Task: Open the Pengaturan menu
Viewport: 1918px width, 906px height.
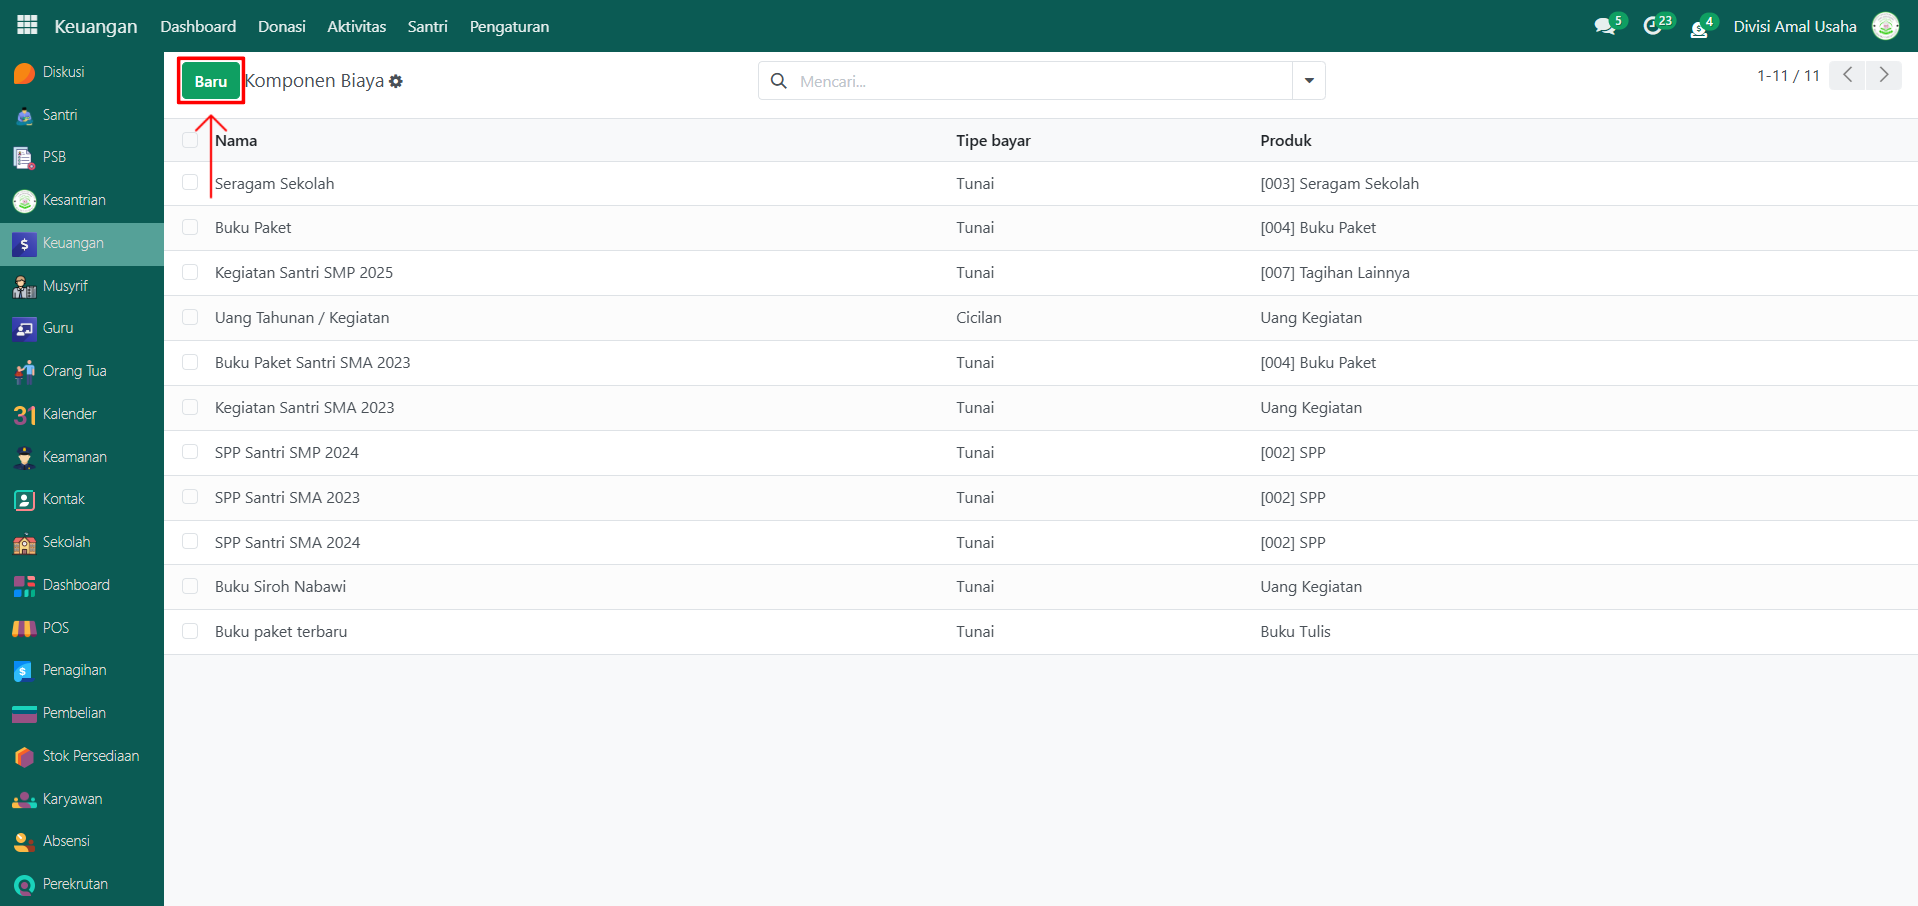Action: coord(509,26)
